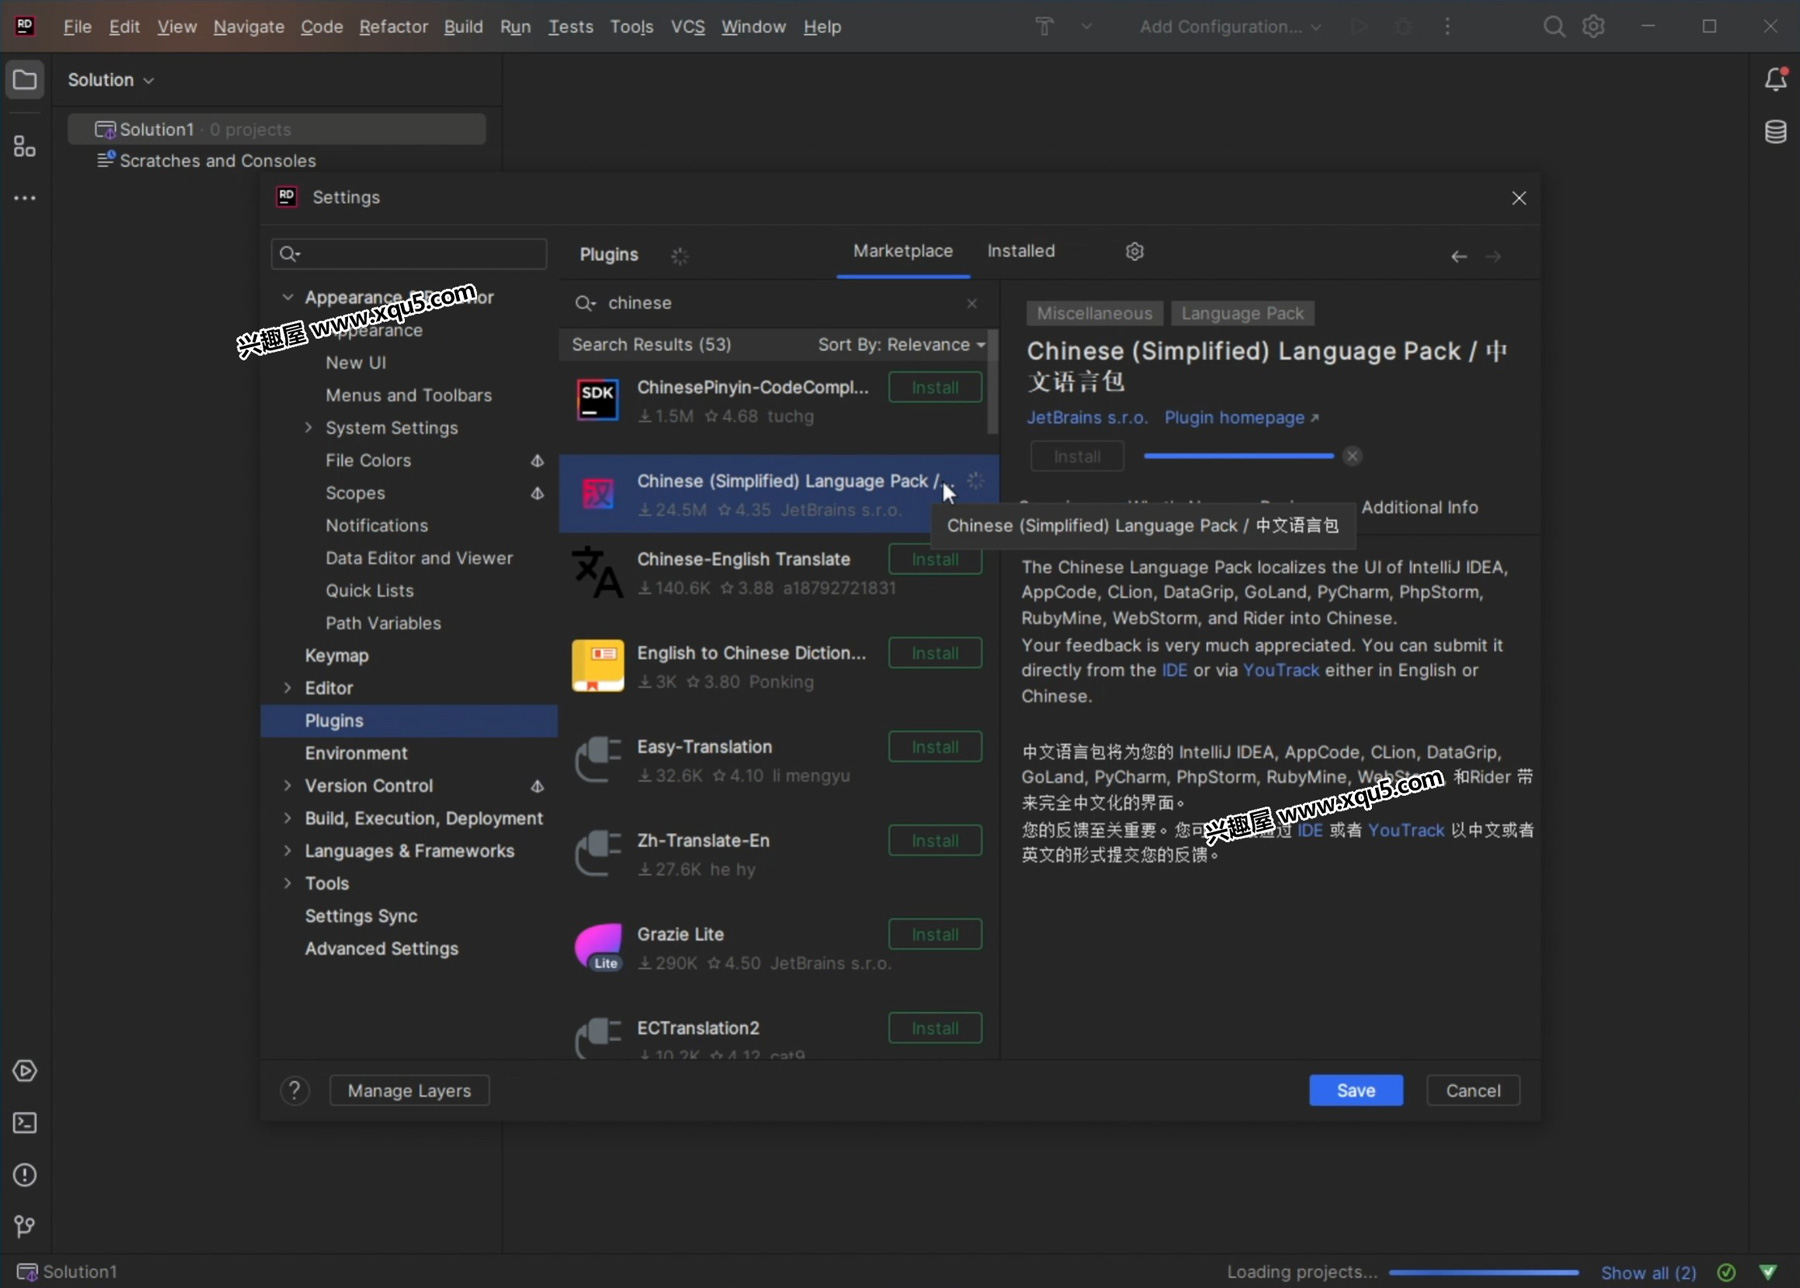The width and height of the screenshot is (1800, 1288).
Task: Click the Build hammer icon
Action: coord(1045,27)
